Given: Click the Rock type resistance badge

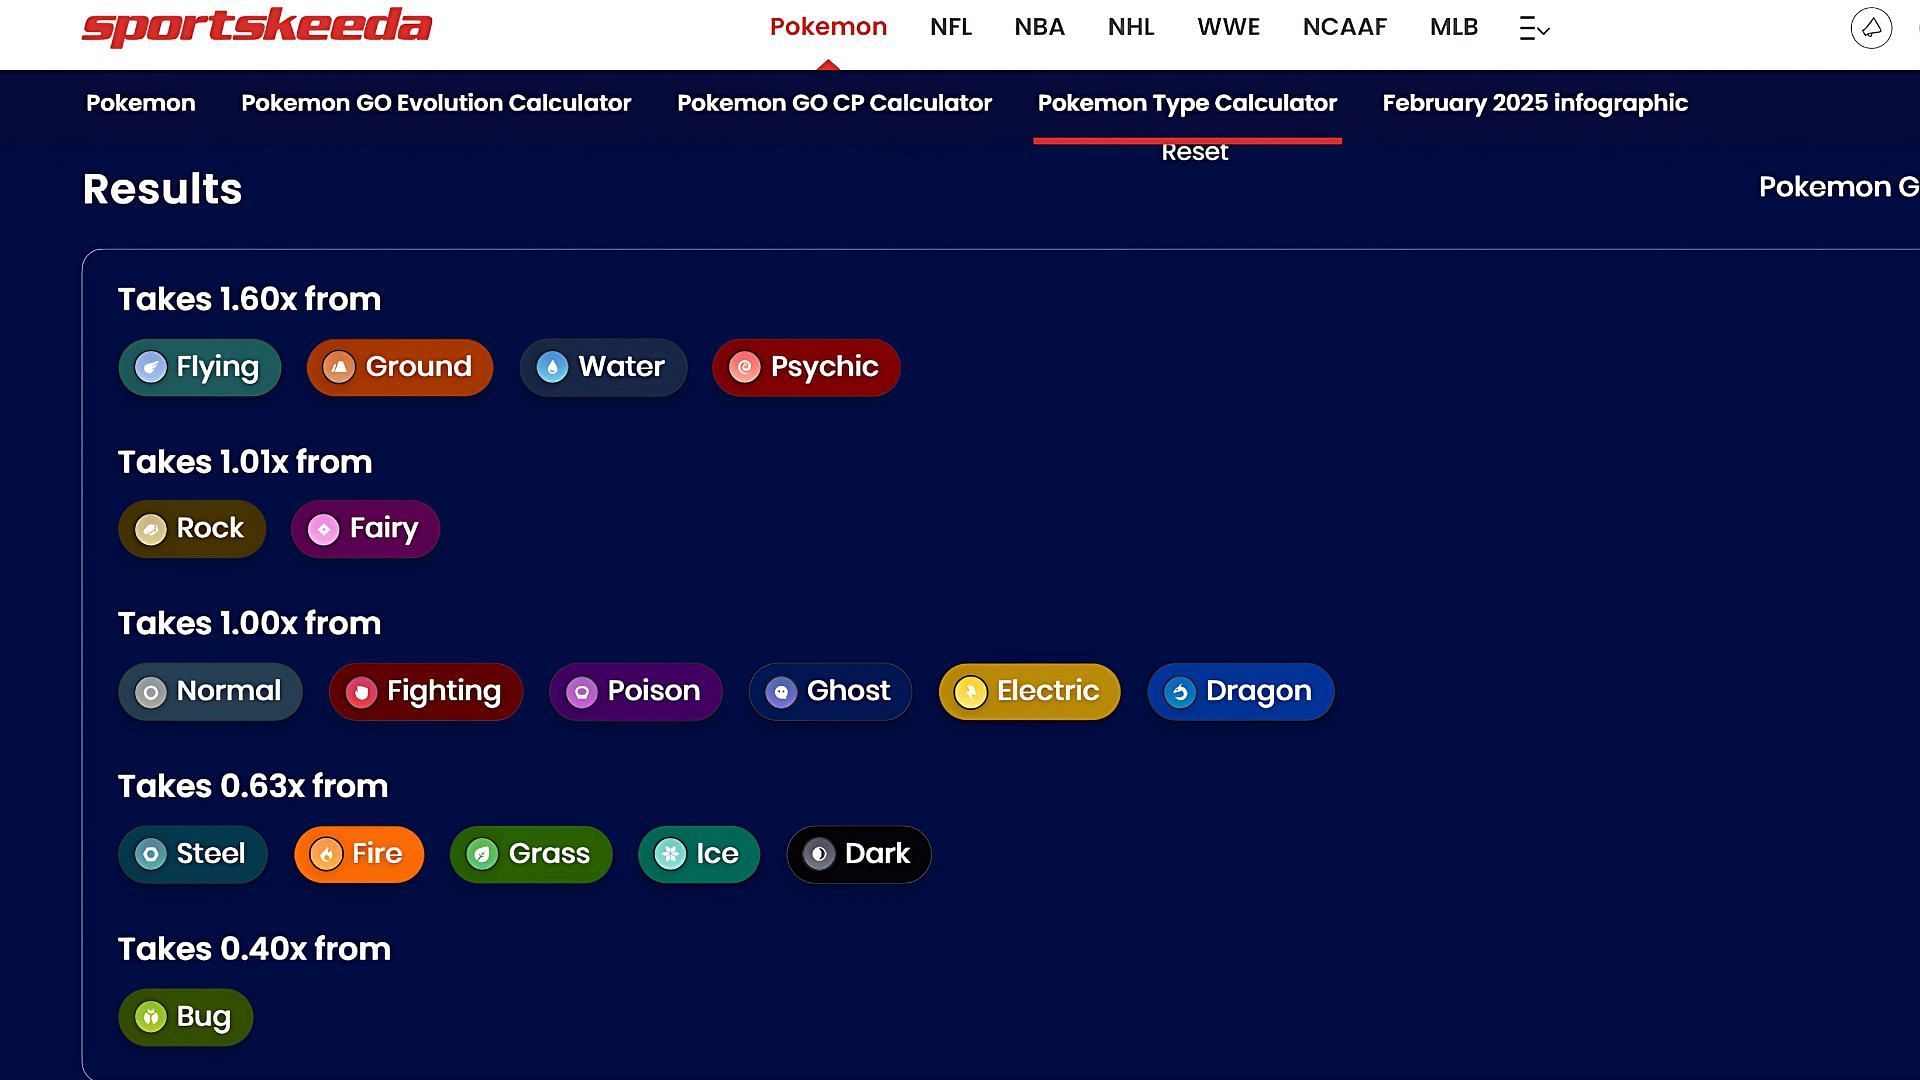Looking at the screenshot, I should 191,529.
